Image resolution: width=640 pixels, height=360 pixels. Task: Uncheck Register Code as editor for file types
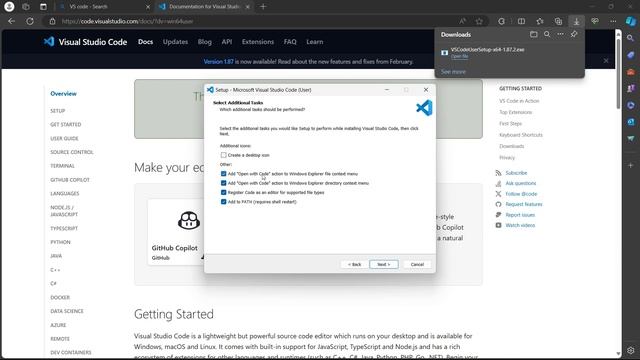pos(223,193)
